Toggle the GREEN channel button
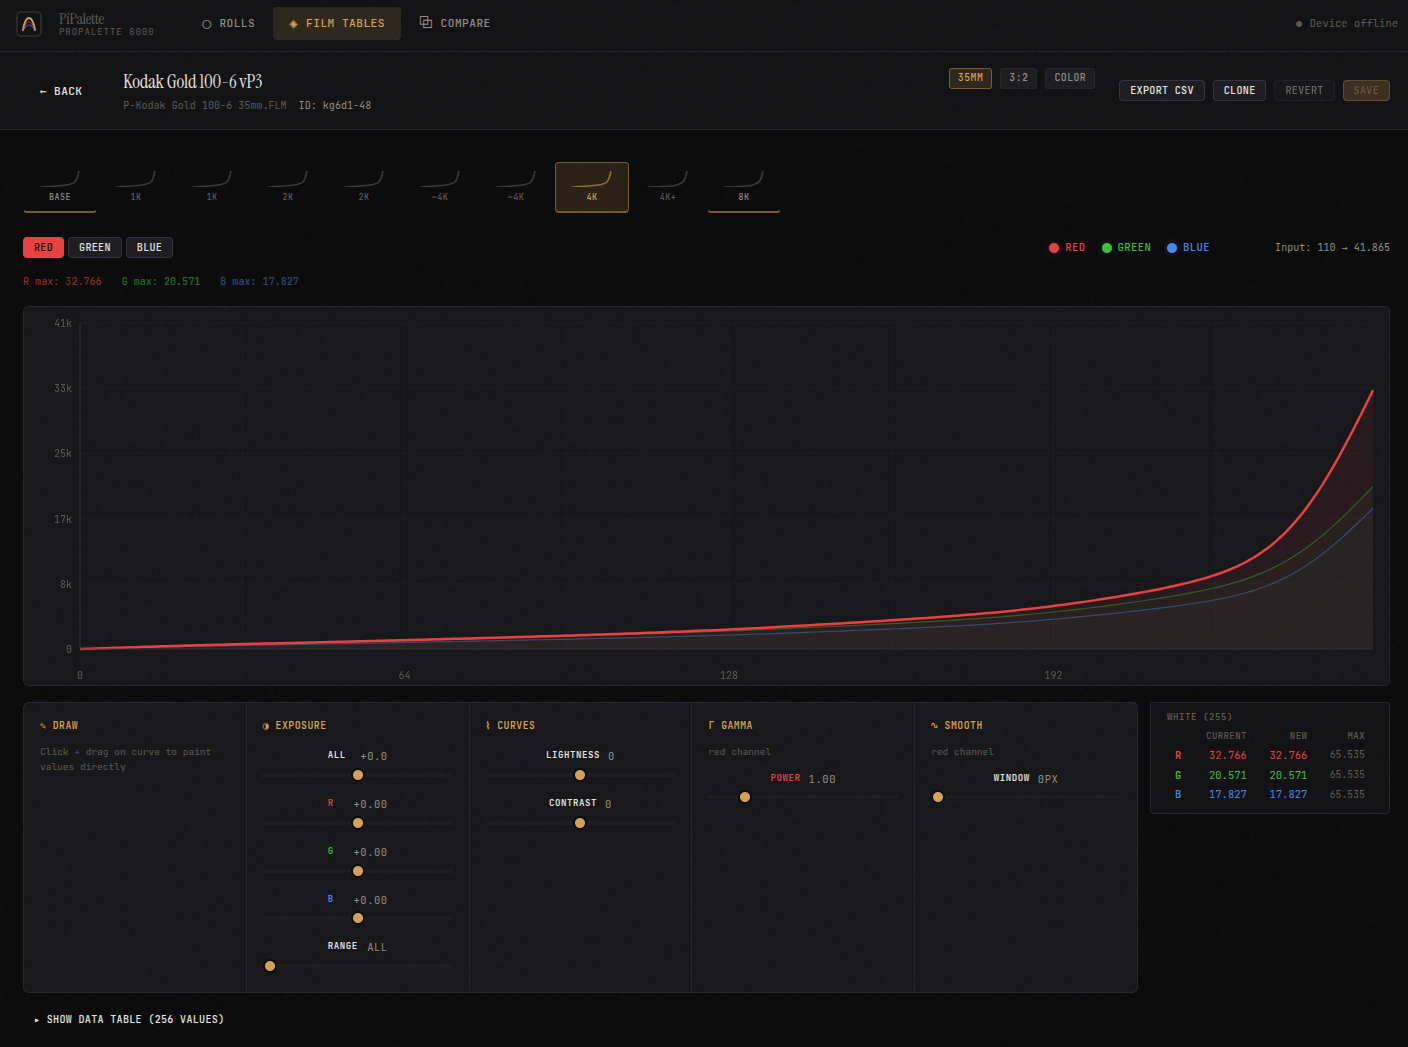Image resolution: width=1408 pixels, height=1047 pixels. [x=95, y=248]
